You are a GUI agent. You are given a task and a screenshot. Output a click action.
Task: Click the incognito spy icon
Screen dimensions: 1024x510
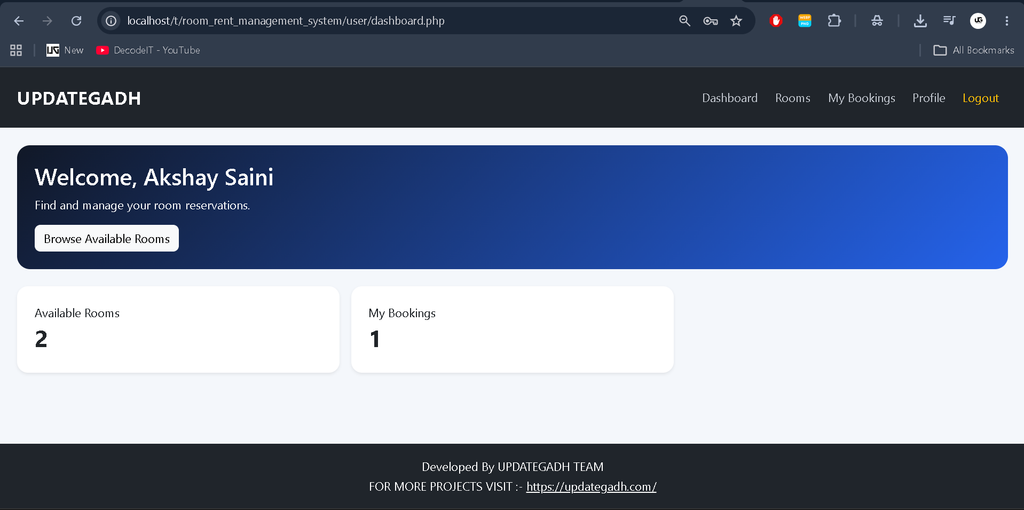pos(877,21)
